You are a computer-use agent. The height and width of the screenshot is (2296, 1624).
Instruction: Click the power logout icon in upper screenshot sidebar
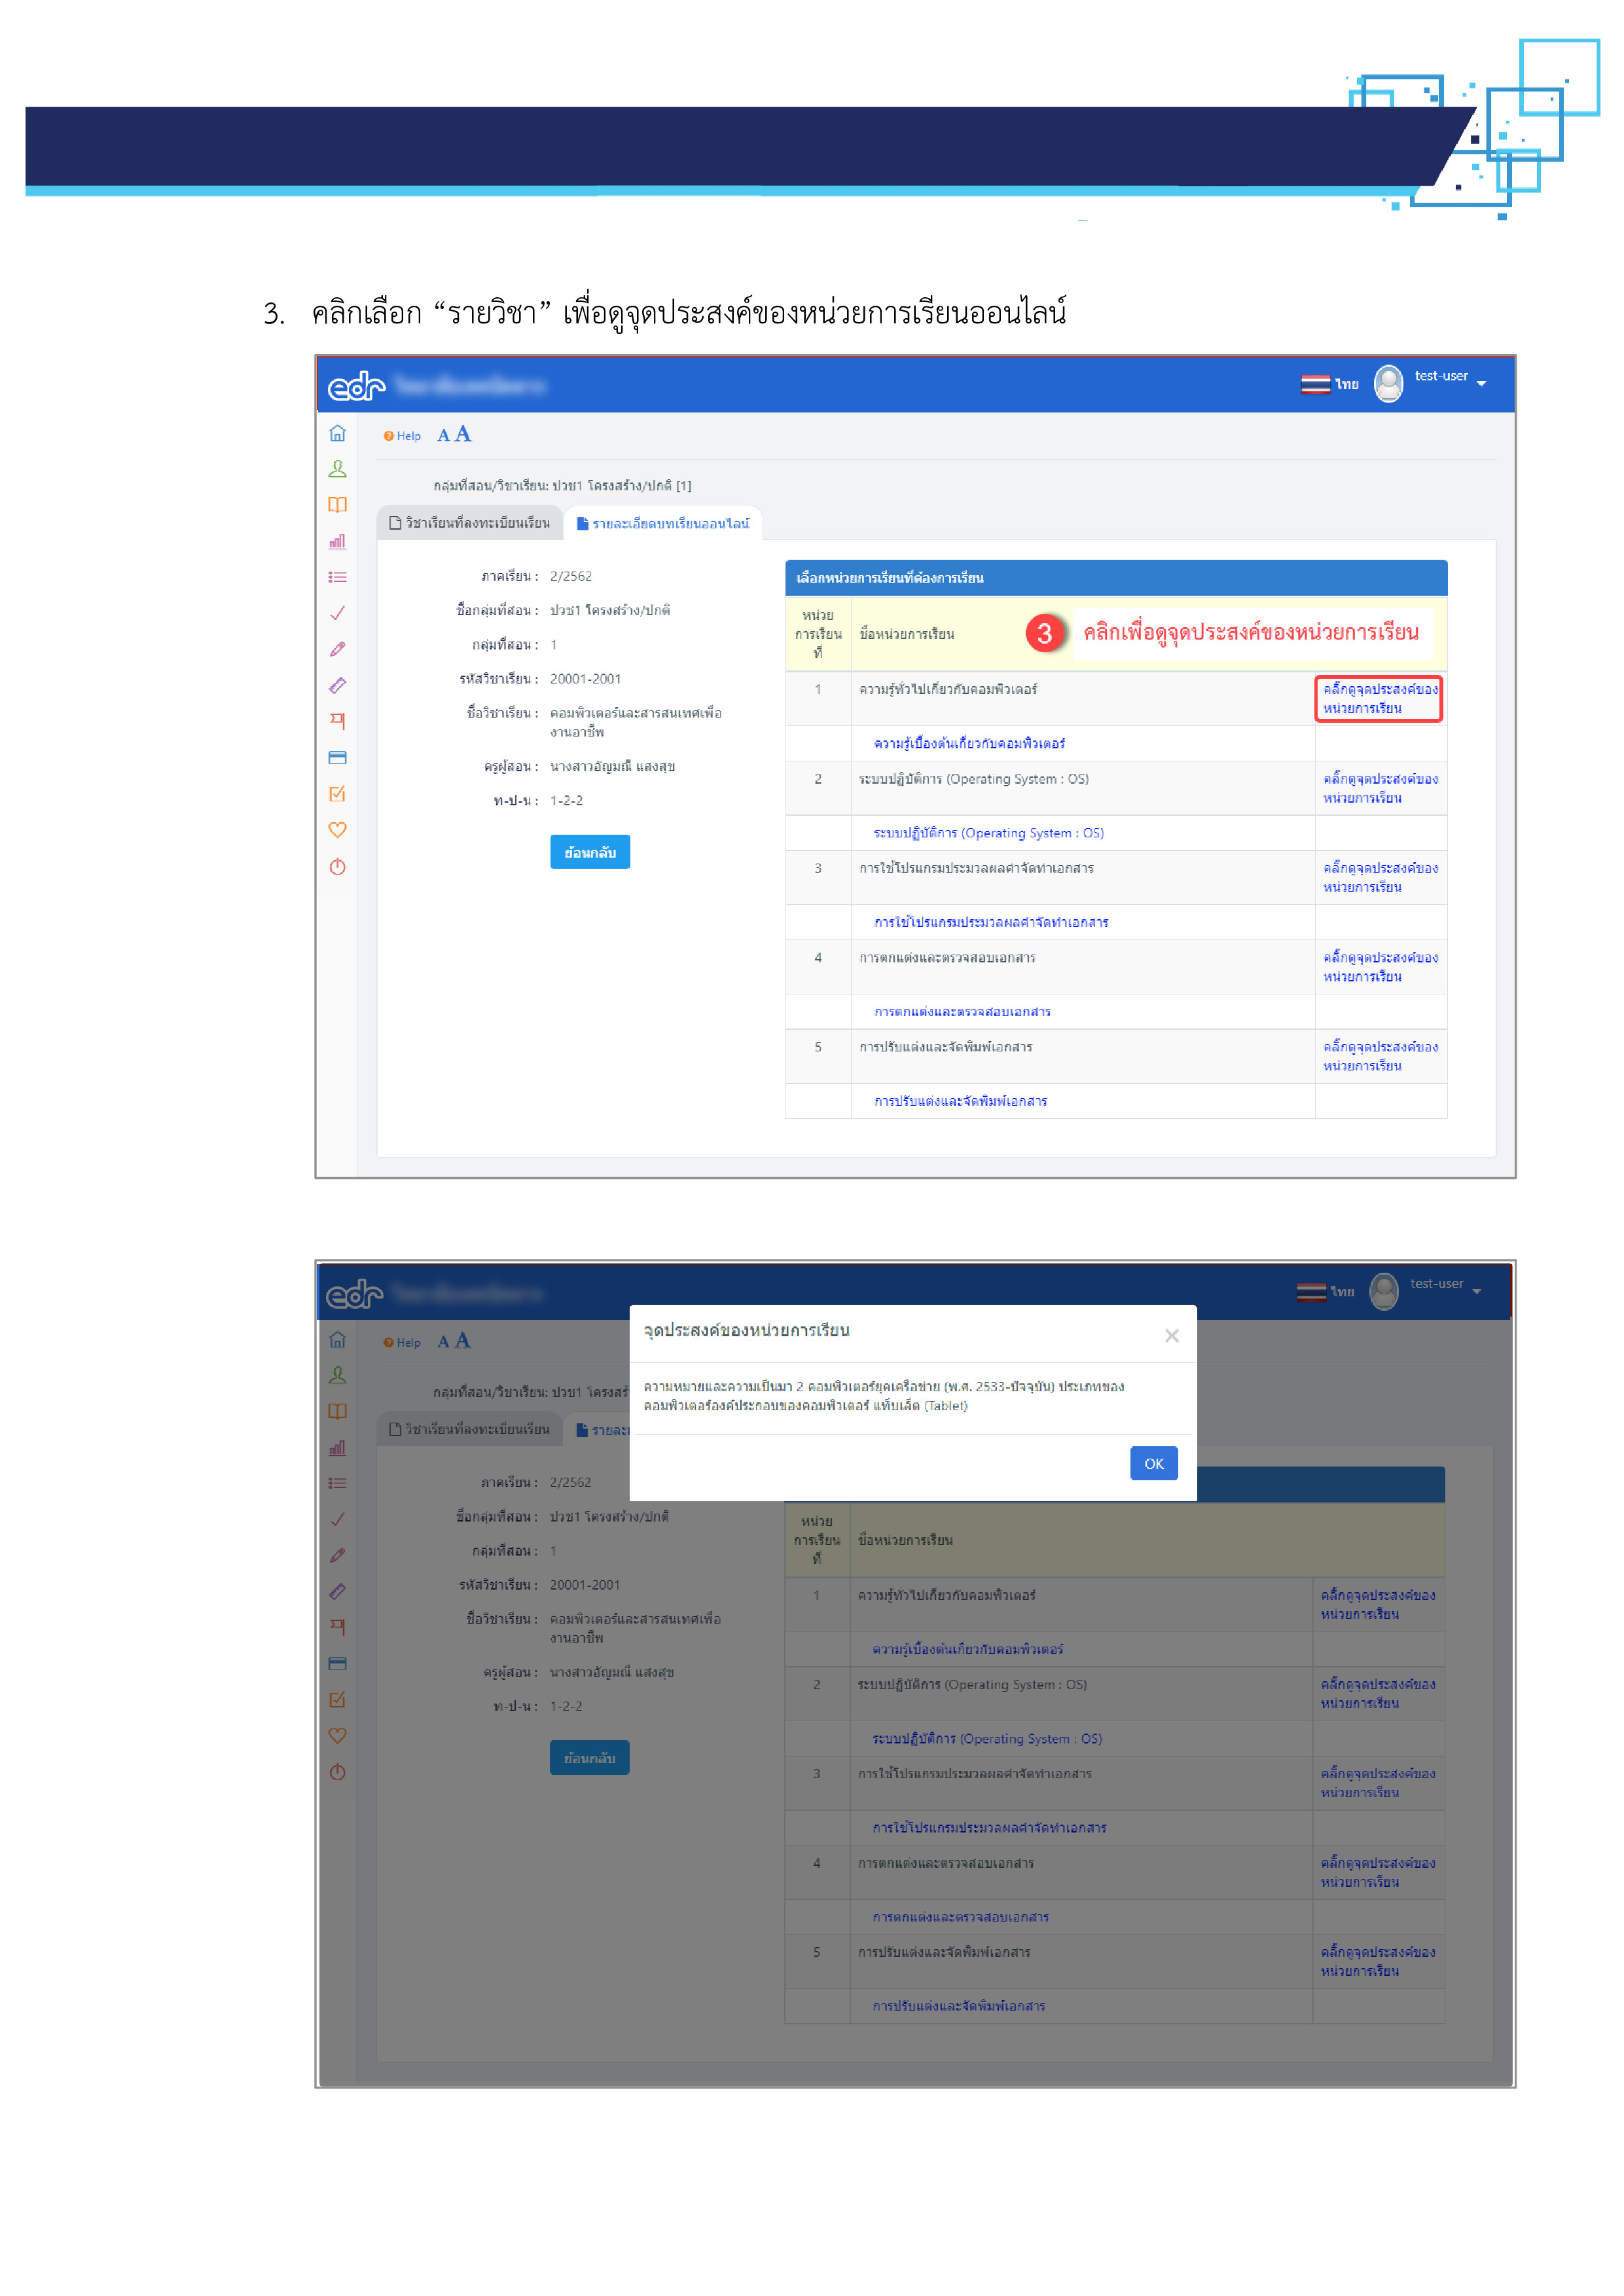[x=337, y=867]
